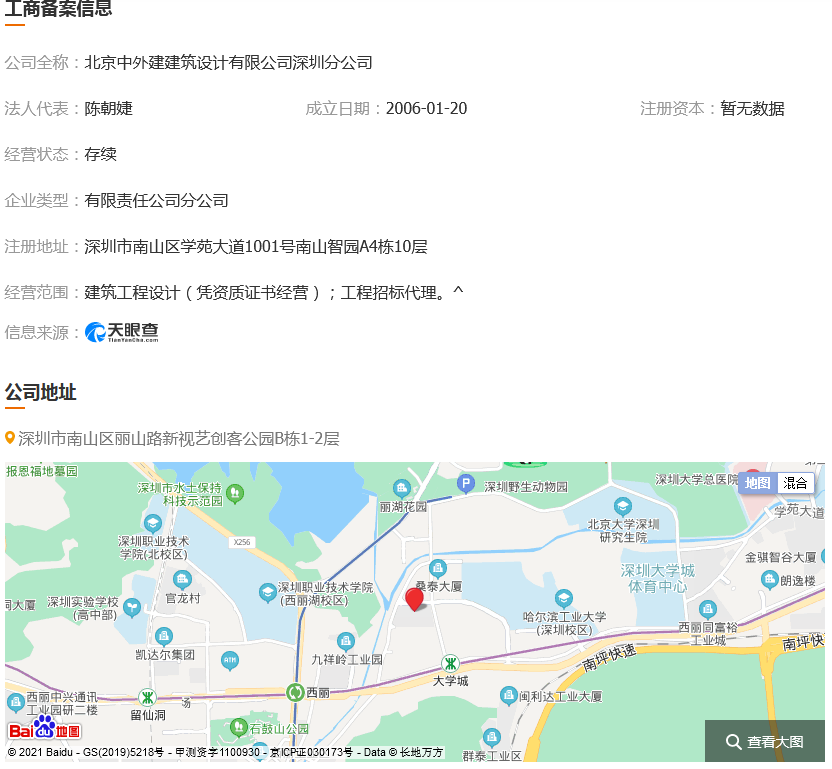832x769 pixels.
Task: Click the registered capital value 暂无数据
Action: click(752, 108)
